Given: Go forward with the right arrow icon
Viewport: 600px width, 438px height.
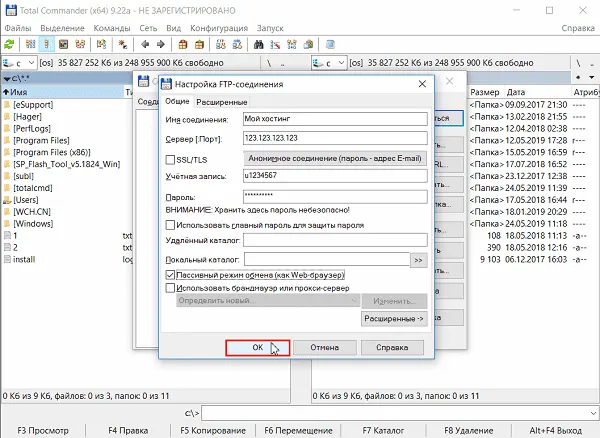Looking at the screenshot, I should 161,44.
